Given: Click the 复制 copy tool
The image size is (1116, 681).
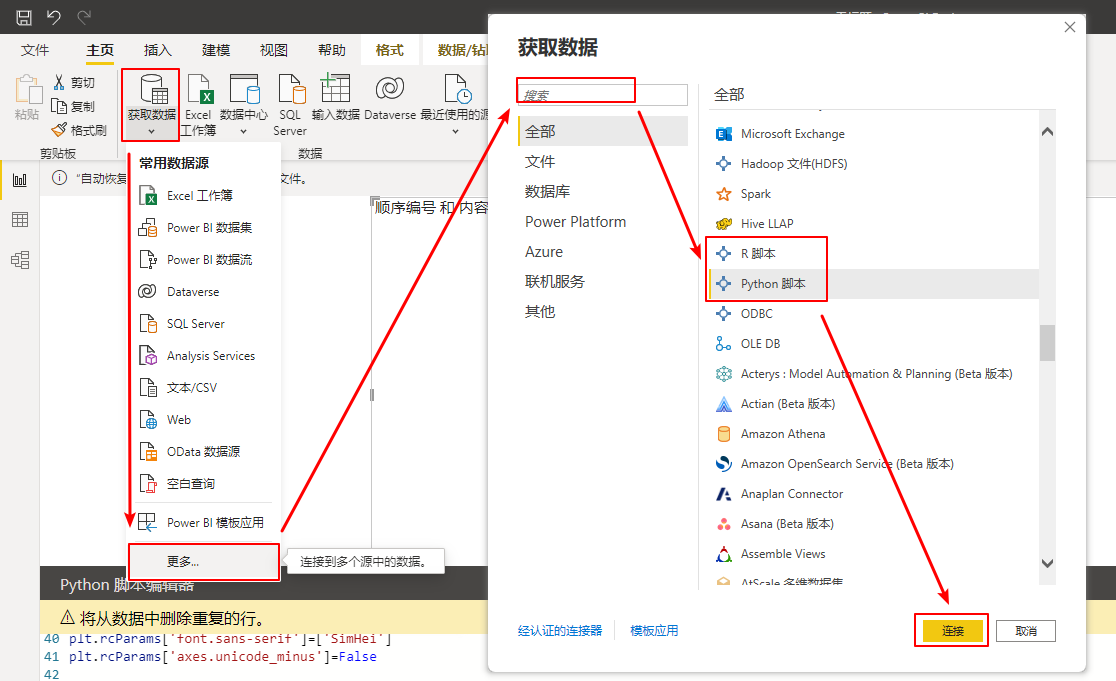Looking at the screenshot, I should [x=73, y=107].
